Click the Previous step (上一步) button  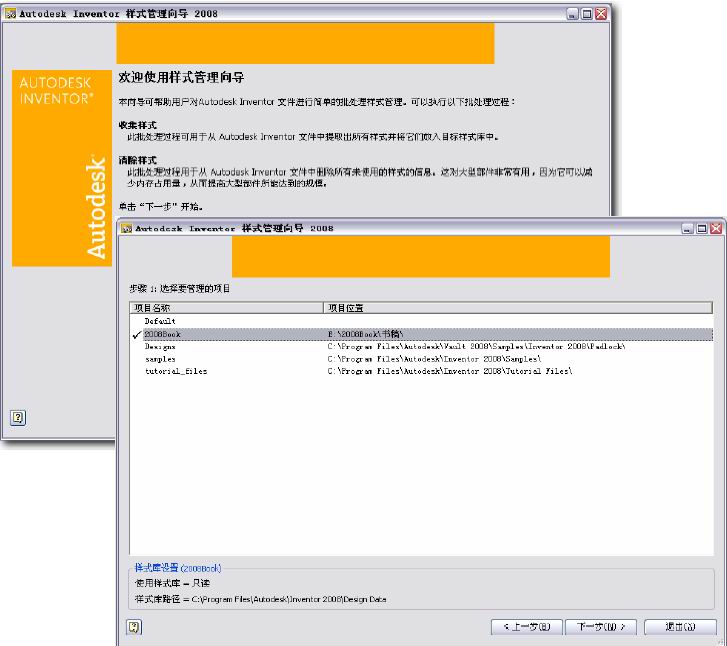527,627
